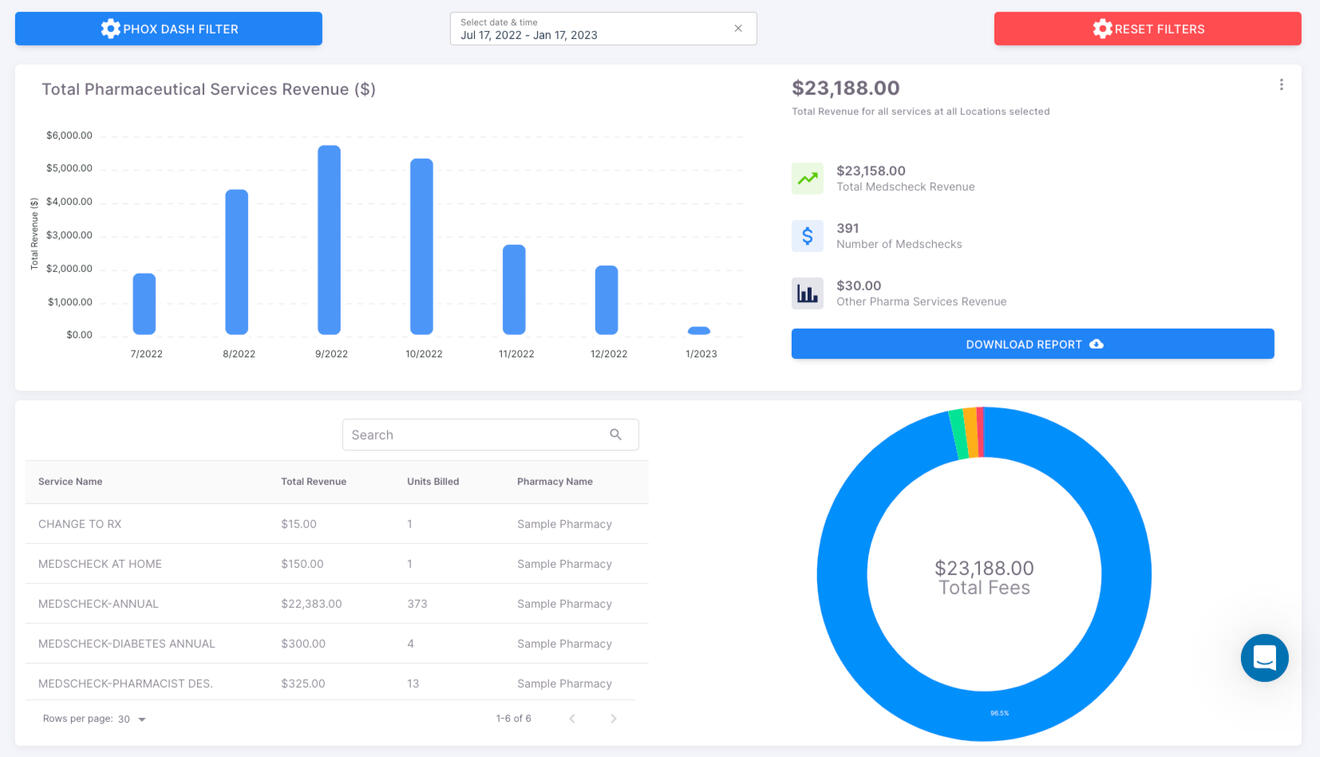
Task: Open the three-dot chart options menu
Action: (x=1281, y=85)
